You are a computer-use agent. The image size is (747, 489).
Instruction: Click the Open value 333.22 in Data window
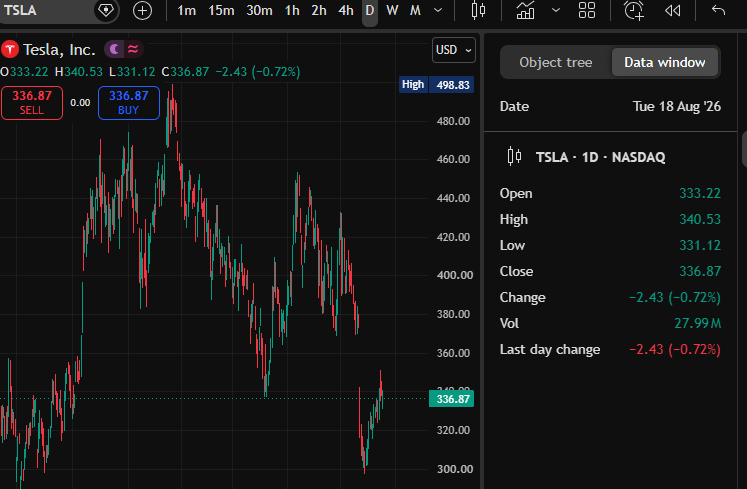[x=700, y=193]
